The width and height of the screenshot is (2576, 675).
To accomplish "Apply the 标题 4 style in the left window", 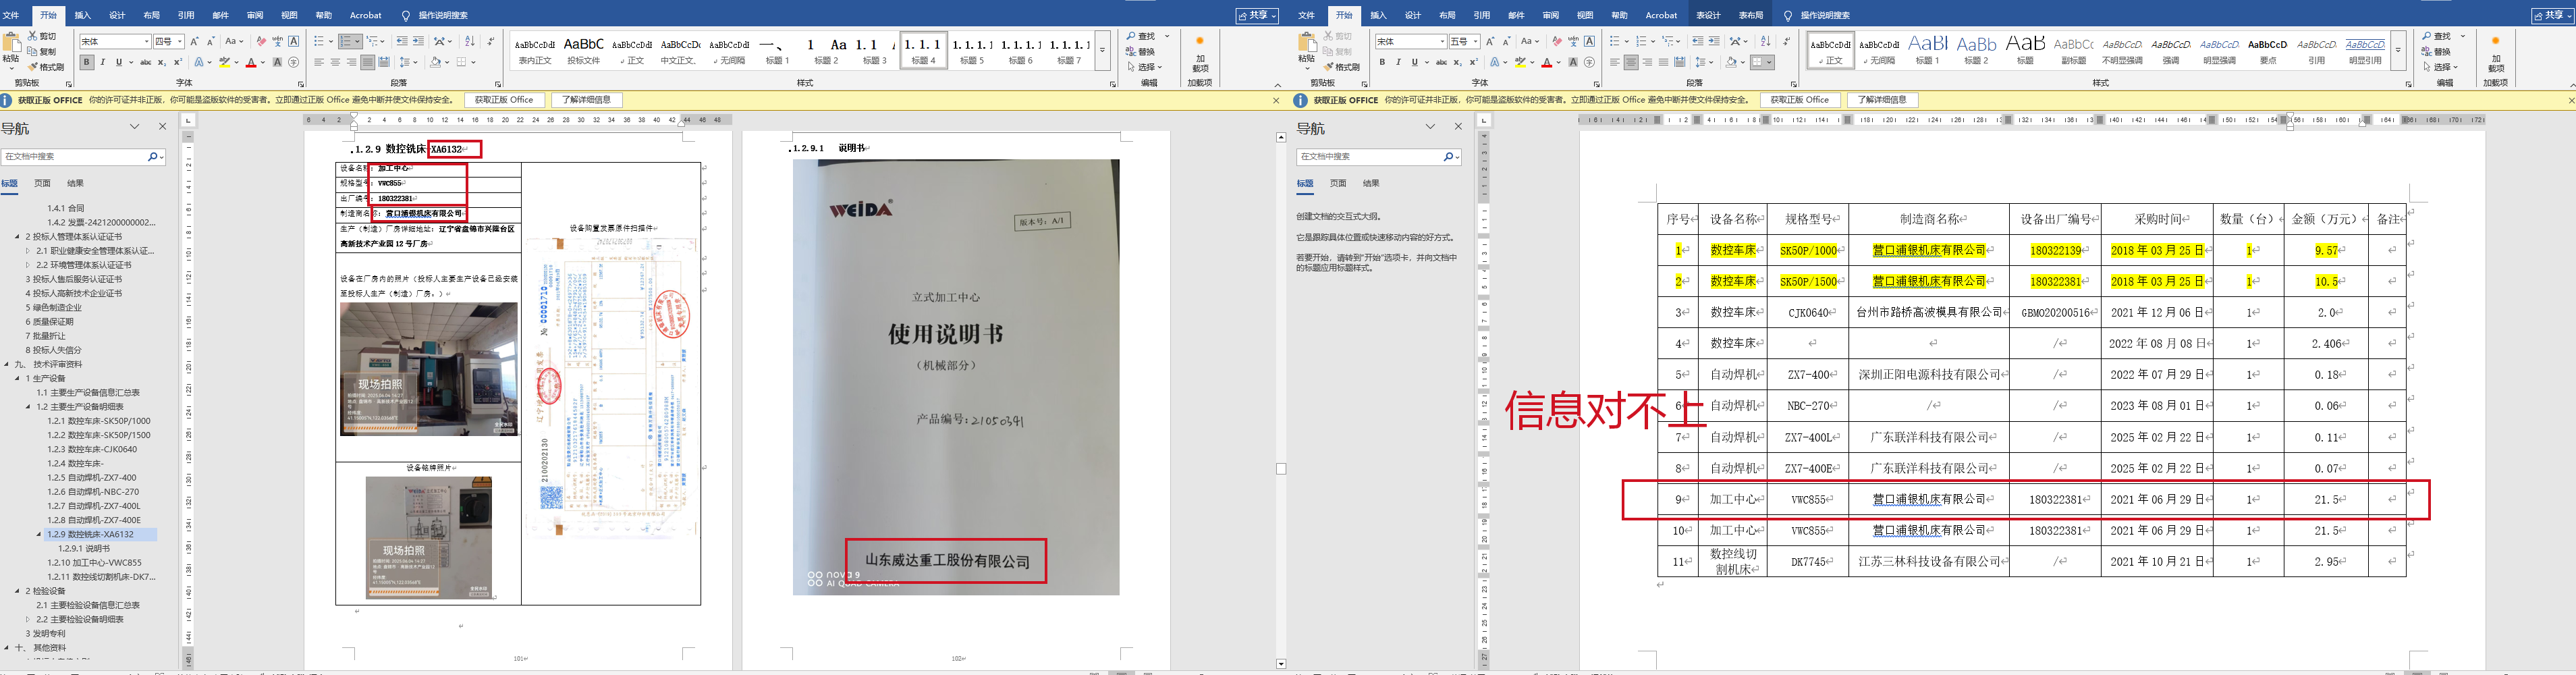I will tap(924, 50).
